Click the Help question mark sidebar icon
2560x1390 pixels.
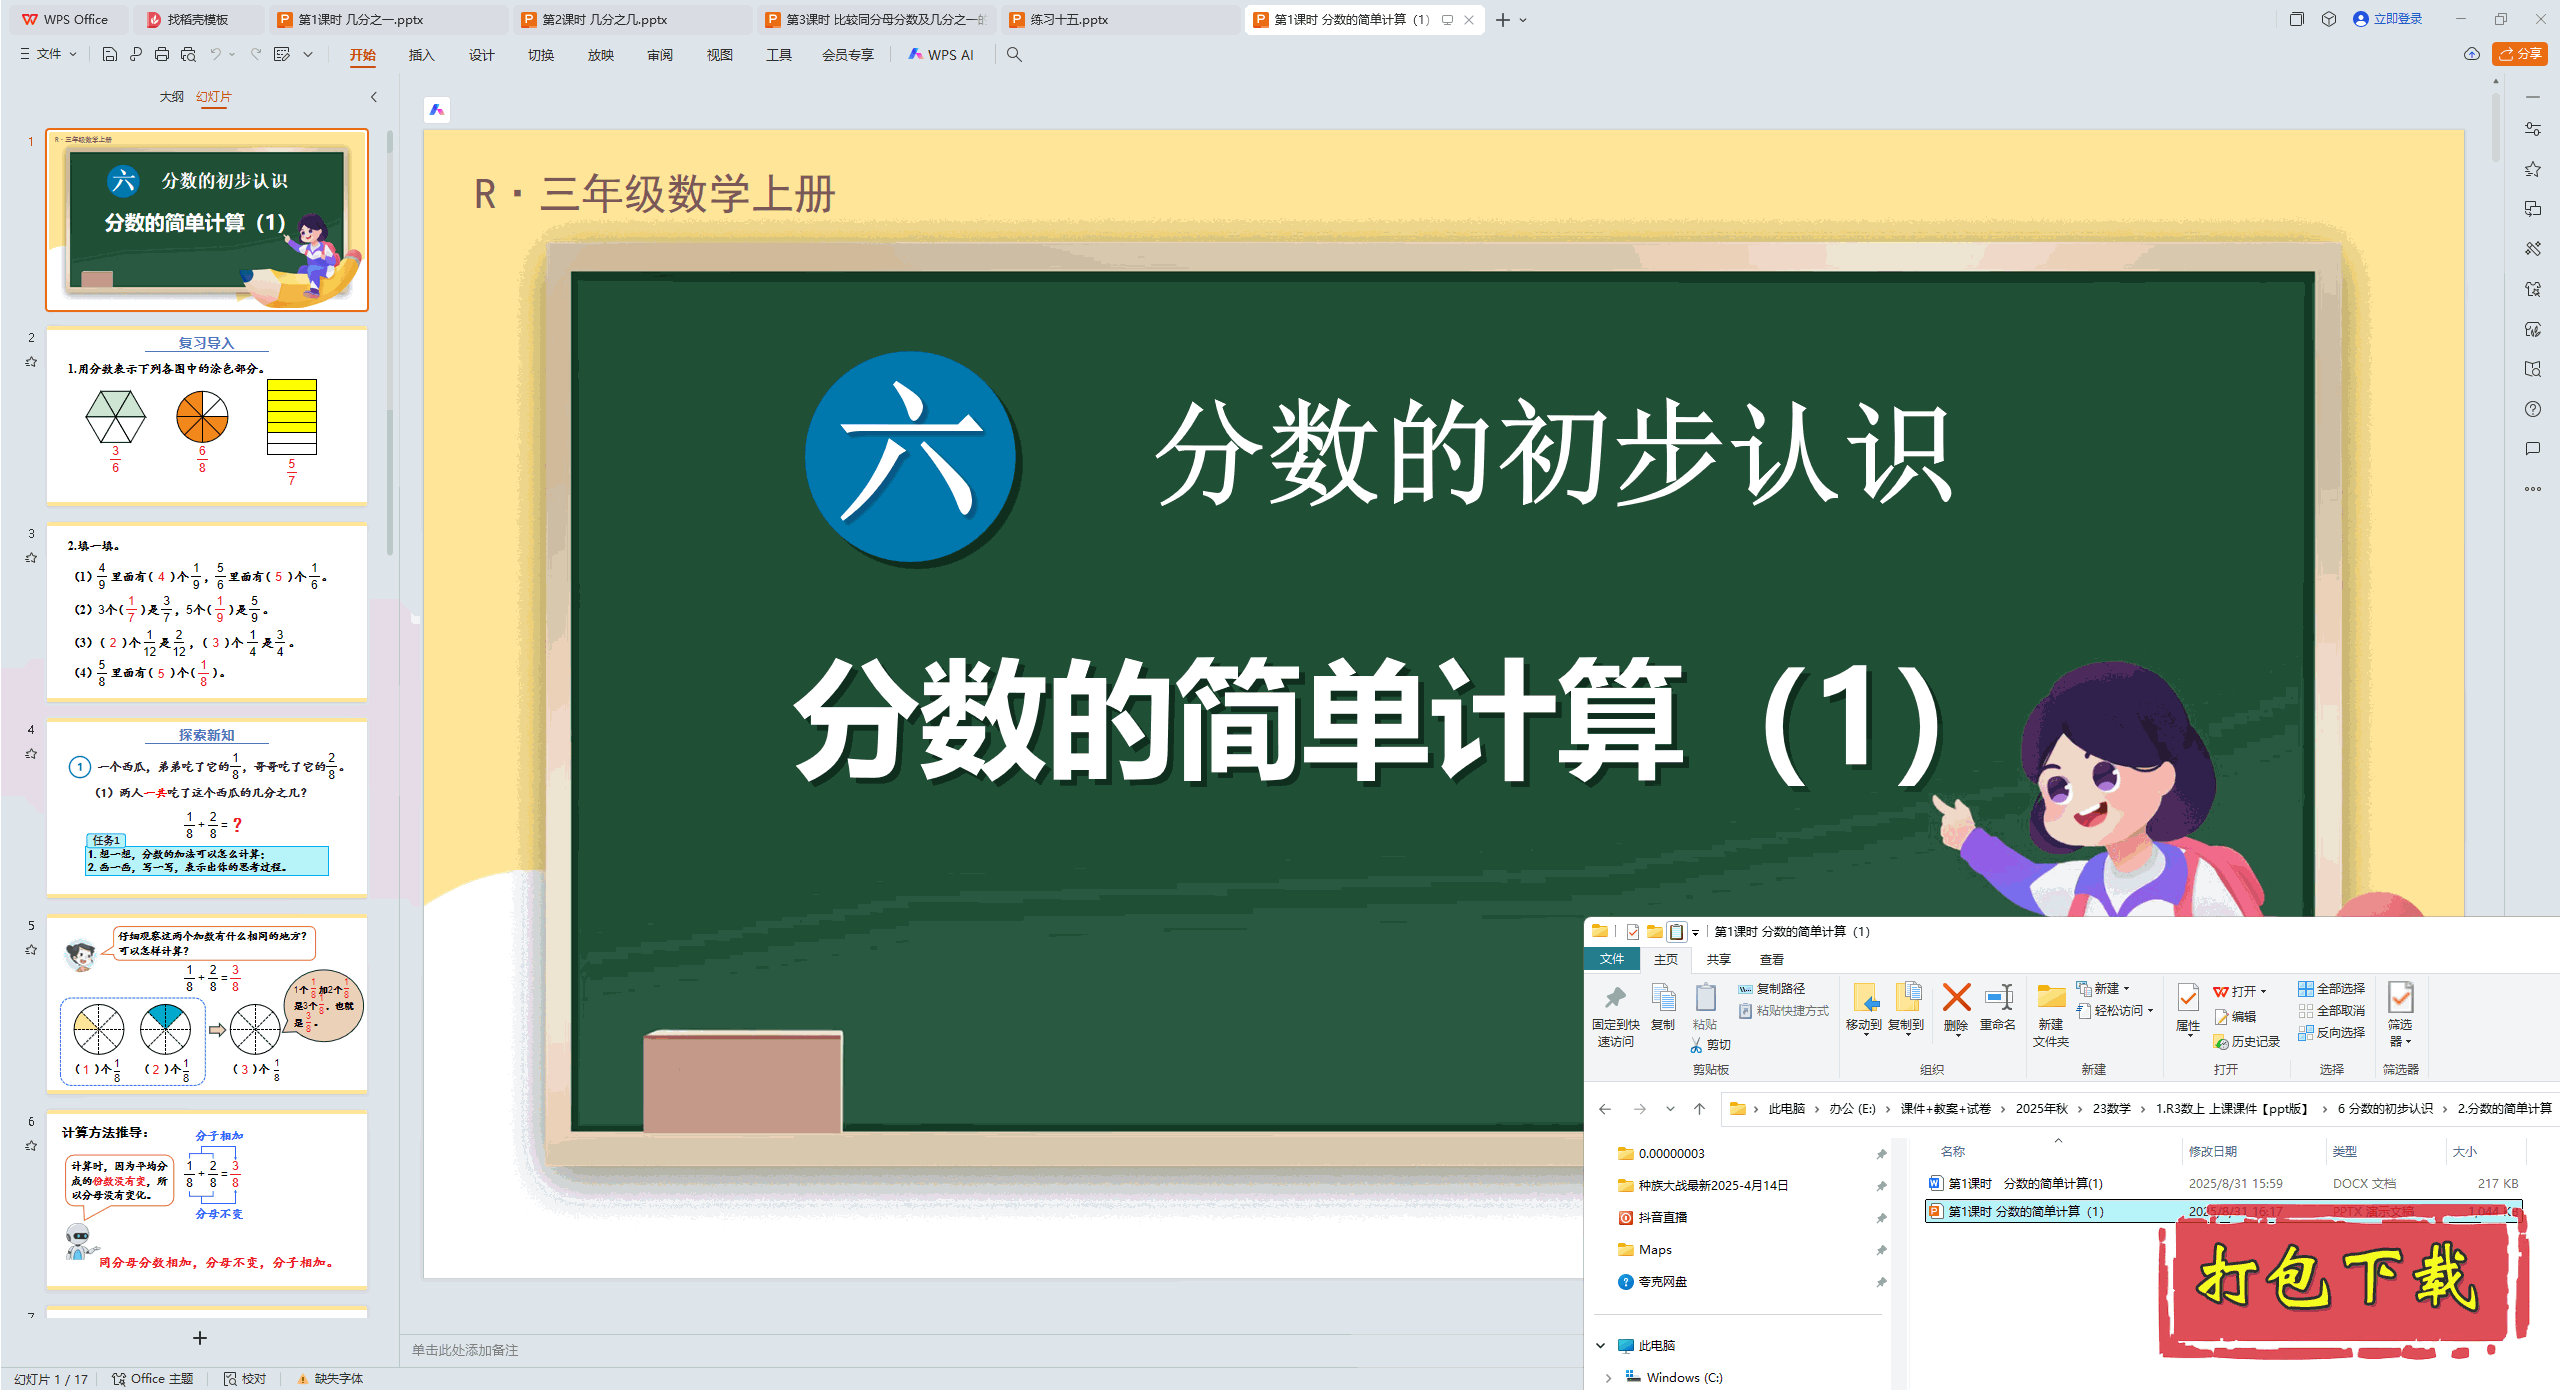(2532, 409)
